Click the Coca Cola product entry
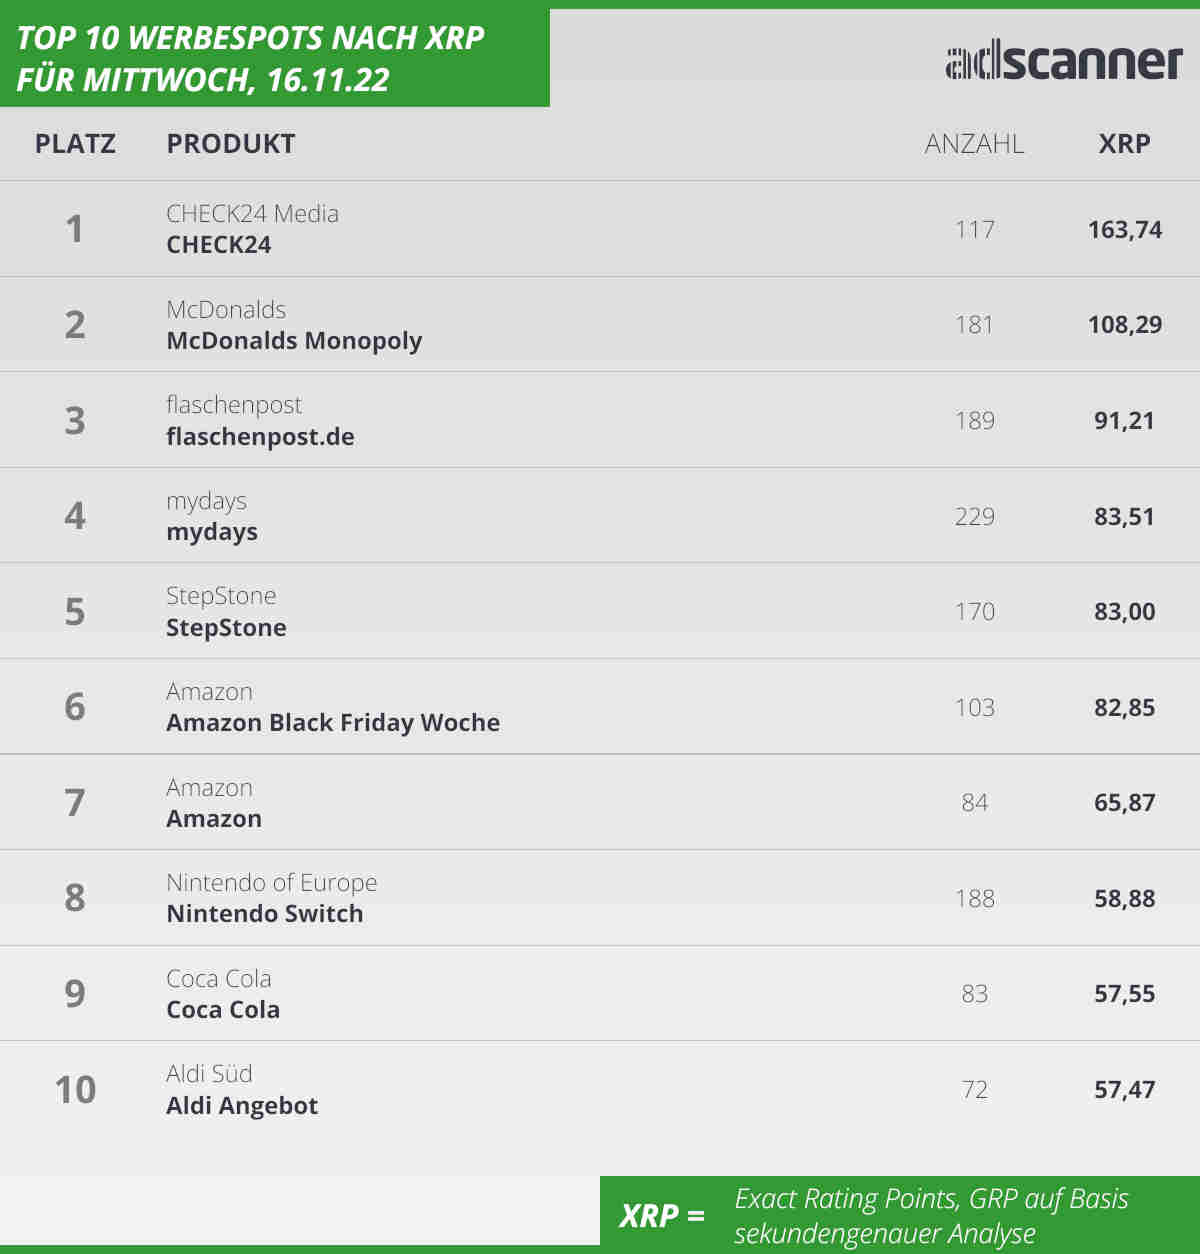The width and height of the screenshot is (1200, 1254). pyautogui.click(x=223, y=1010)
